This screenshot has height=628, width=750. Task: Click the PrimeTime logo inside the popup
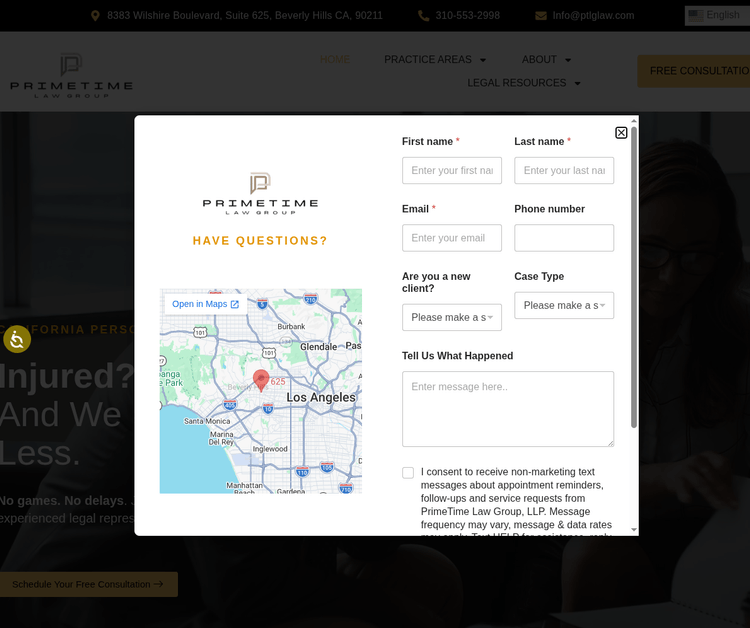pyautogui.click(x=260, y=193)
